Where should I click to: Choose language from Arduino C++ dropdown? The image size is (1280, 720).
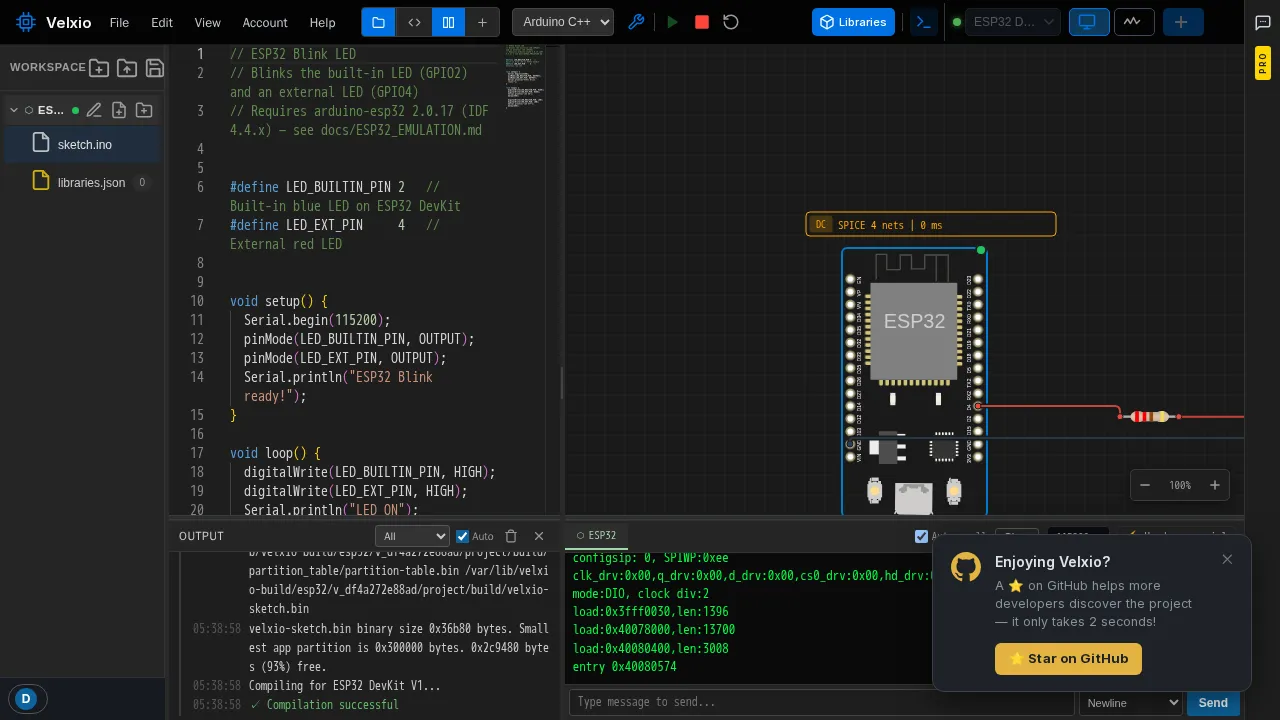click(x=563, y=22)
